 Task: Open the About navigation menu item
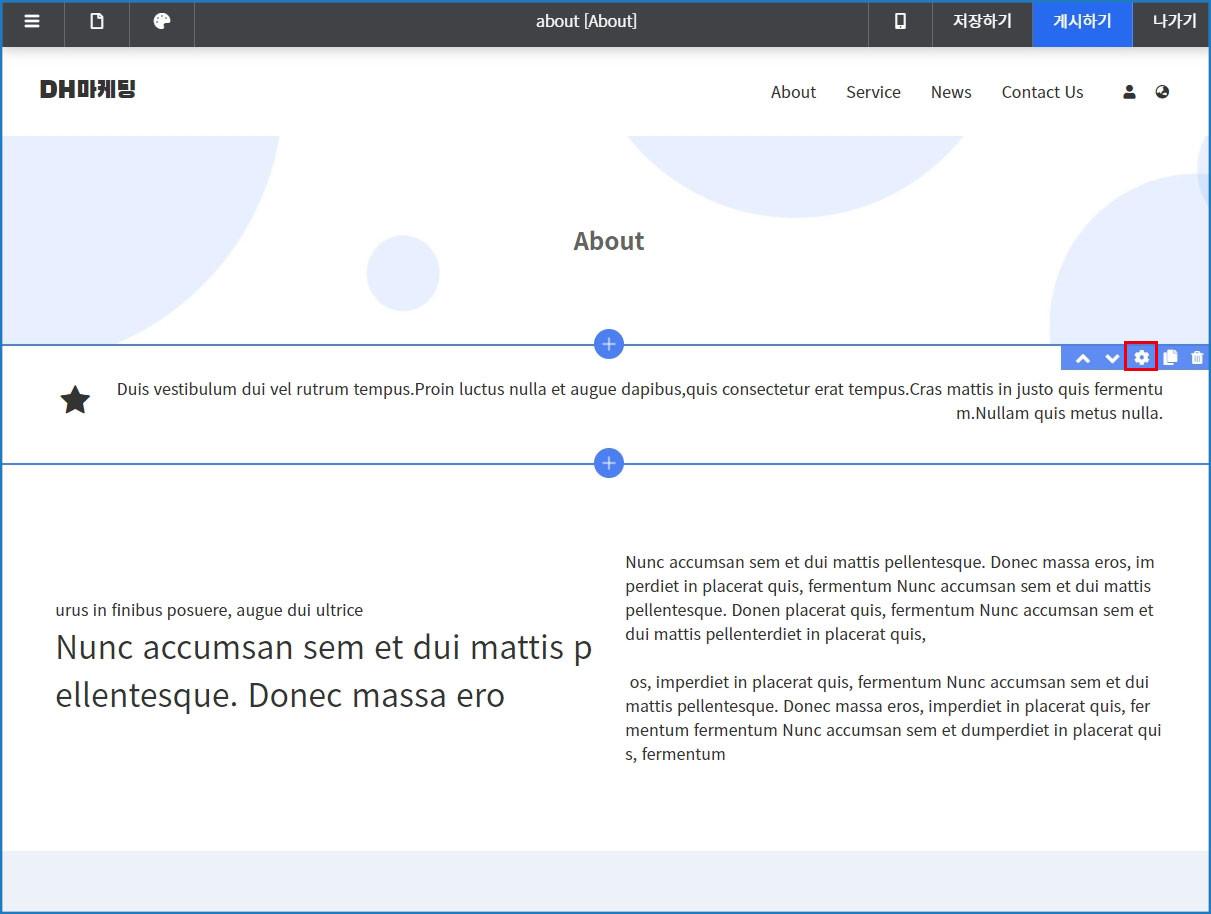coord(793,92)
